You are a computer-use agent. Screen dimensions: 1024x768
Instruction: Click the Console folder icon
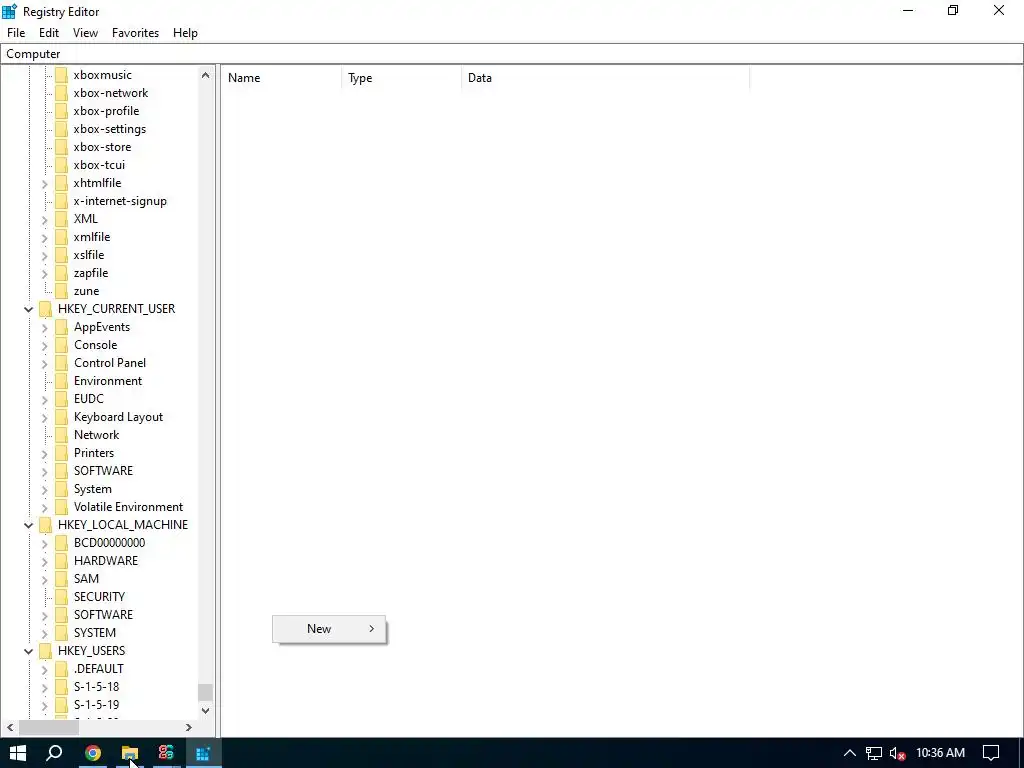pyautogui.click(x=61, y=345)
